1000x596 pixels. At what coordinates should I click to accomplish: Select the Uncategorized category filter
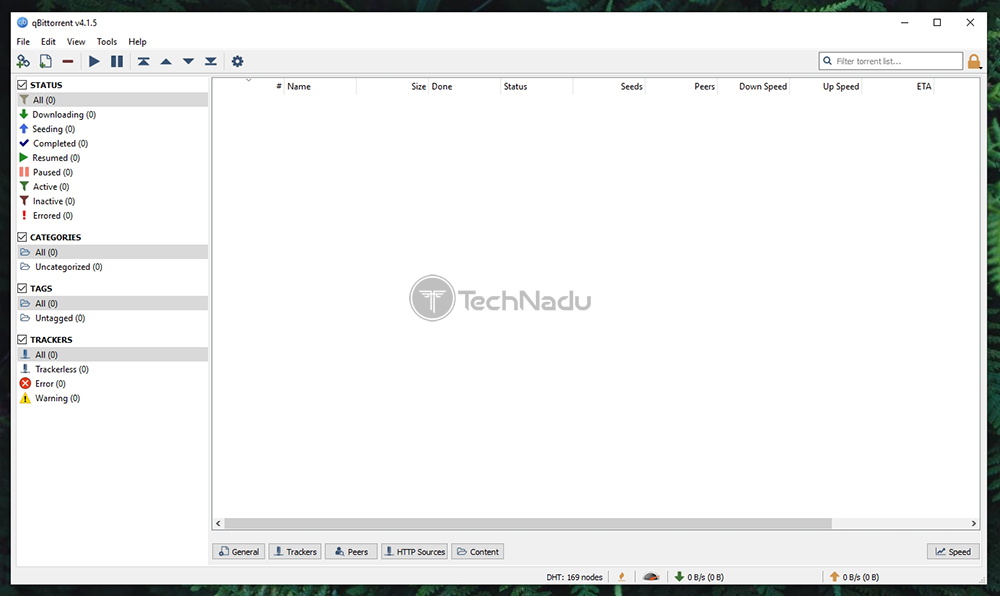click(68, 267)
